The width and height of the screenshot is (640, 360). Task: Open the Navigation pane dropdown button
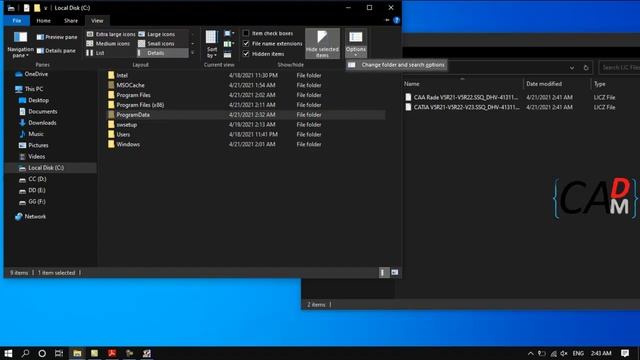click(20, 44)
